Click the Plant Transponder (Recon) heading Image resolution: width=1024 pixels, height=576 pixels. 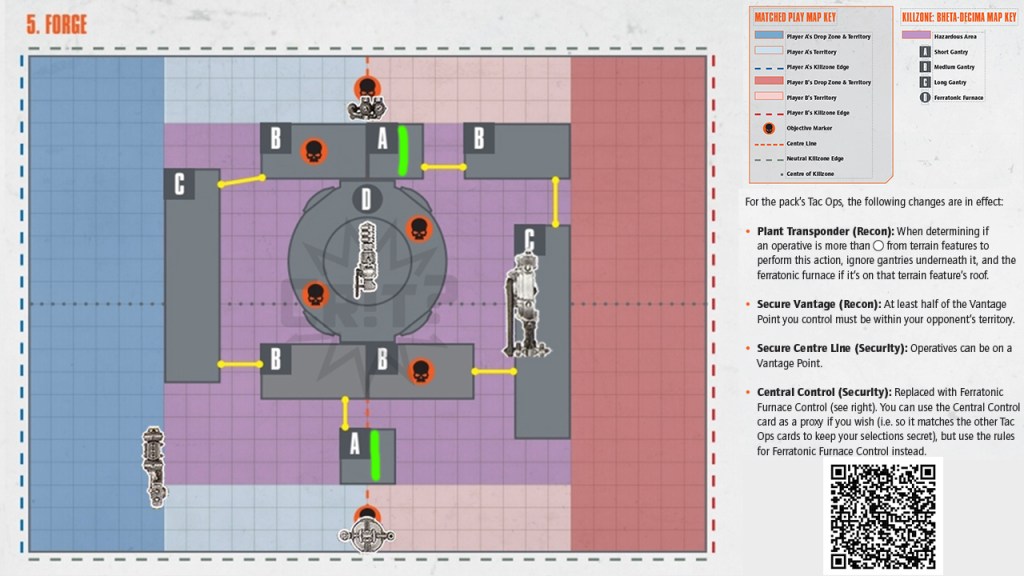[x=814, y=229]
